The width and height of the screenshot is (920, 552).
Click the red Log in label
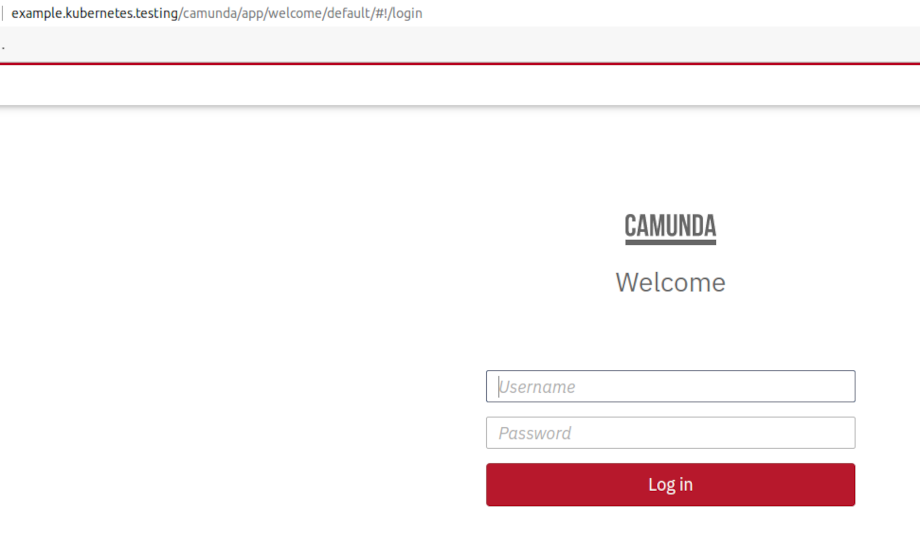670,485
